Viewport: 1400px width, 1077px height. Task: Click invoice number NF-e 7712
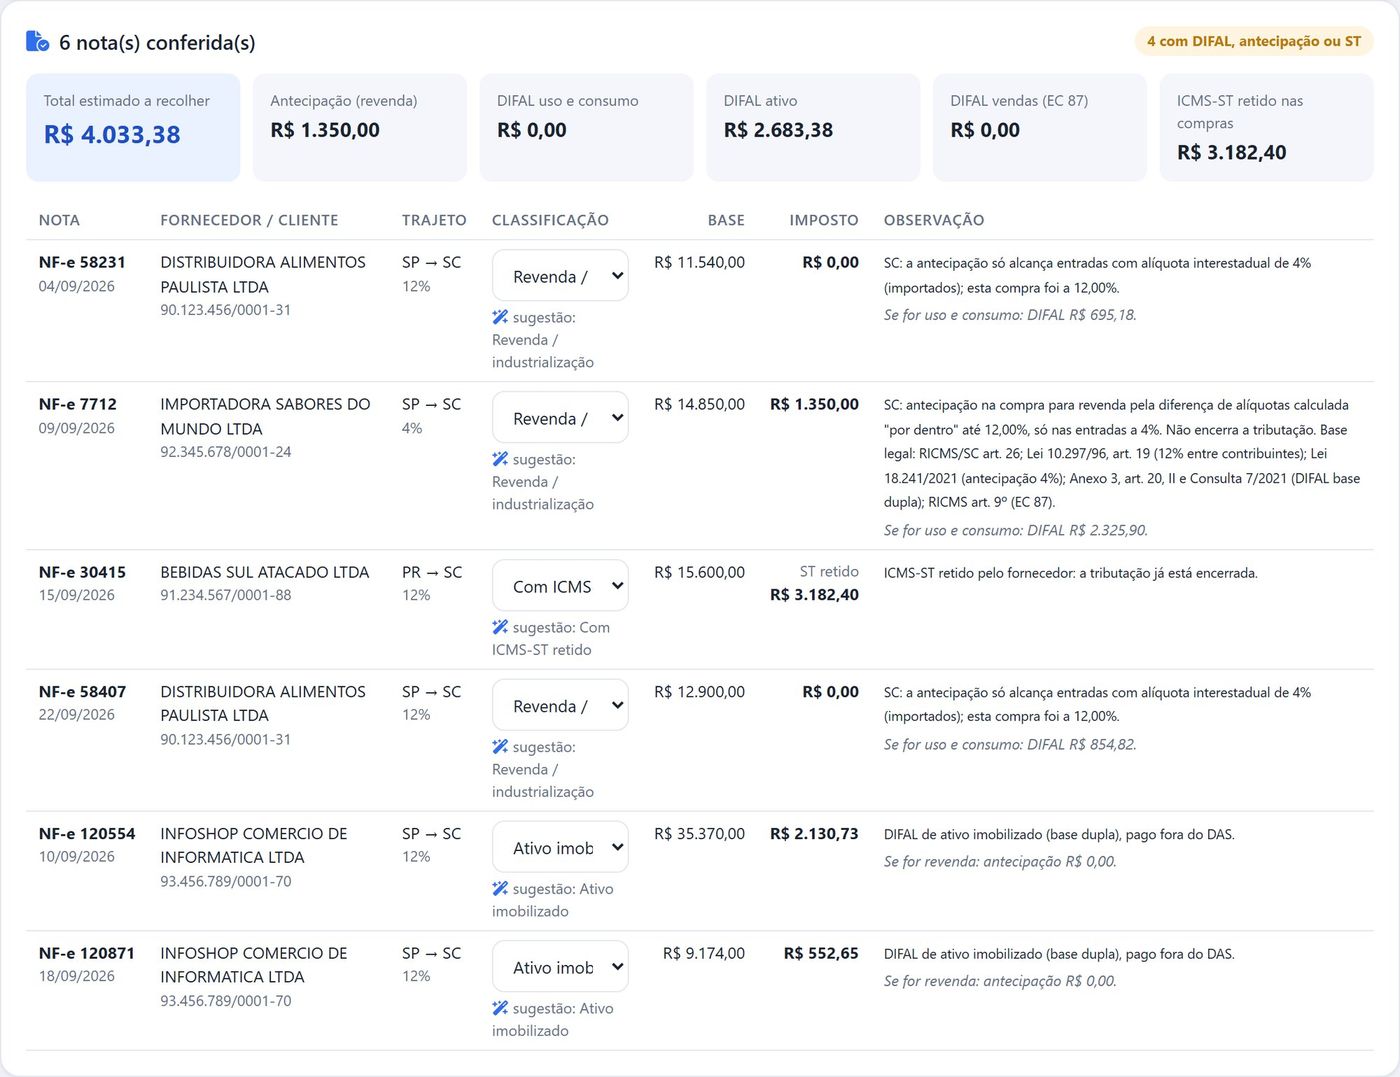(78, 404)
